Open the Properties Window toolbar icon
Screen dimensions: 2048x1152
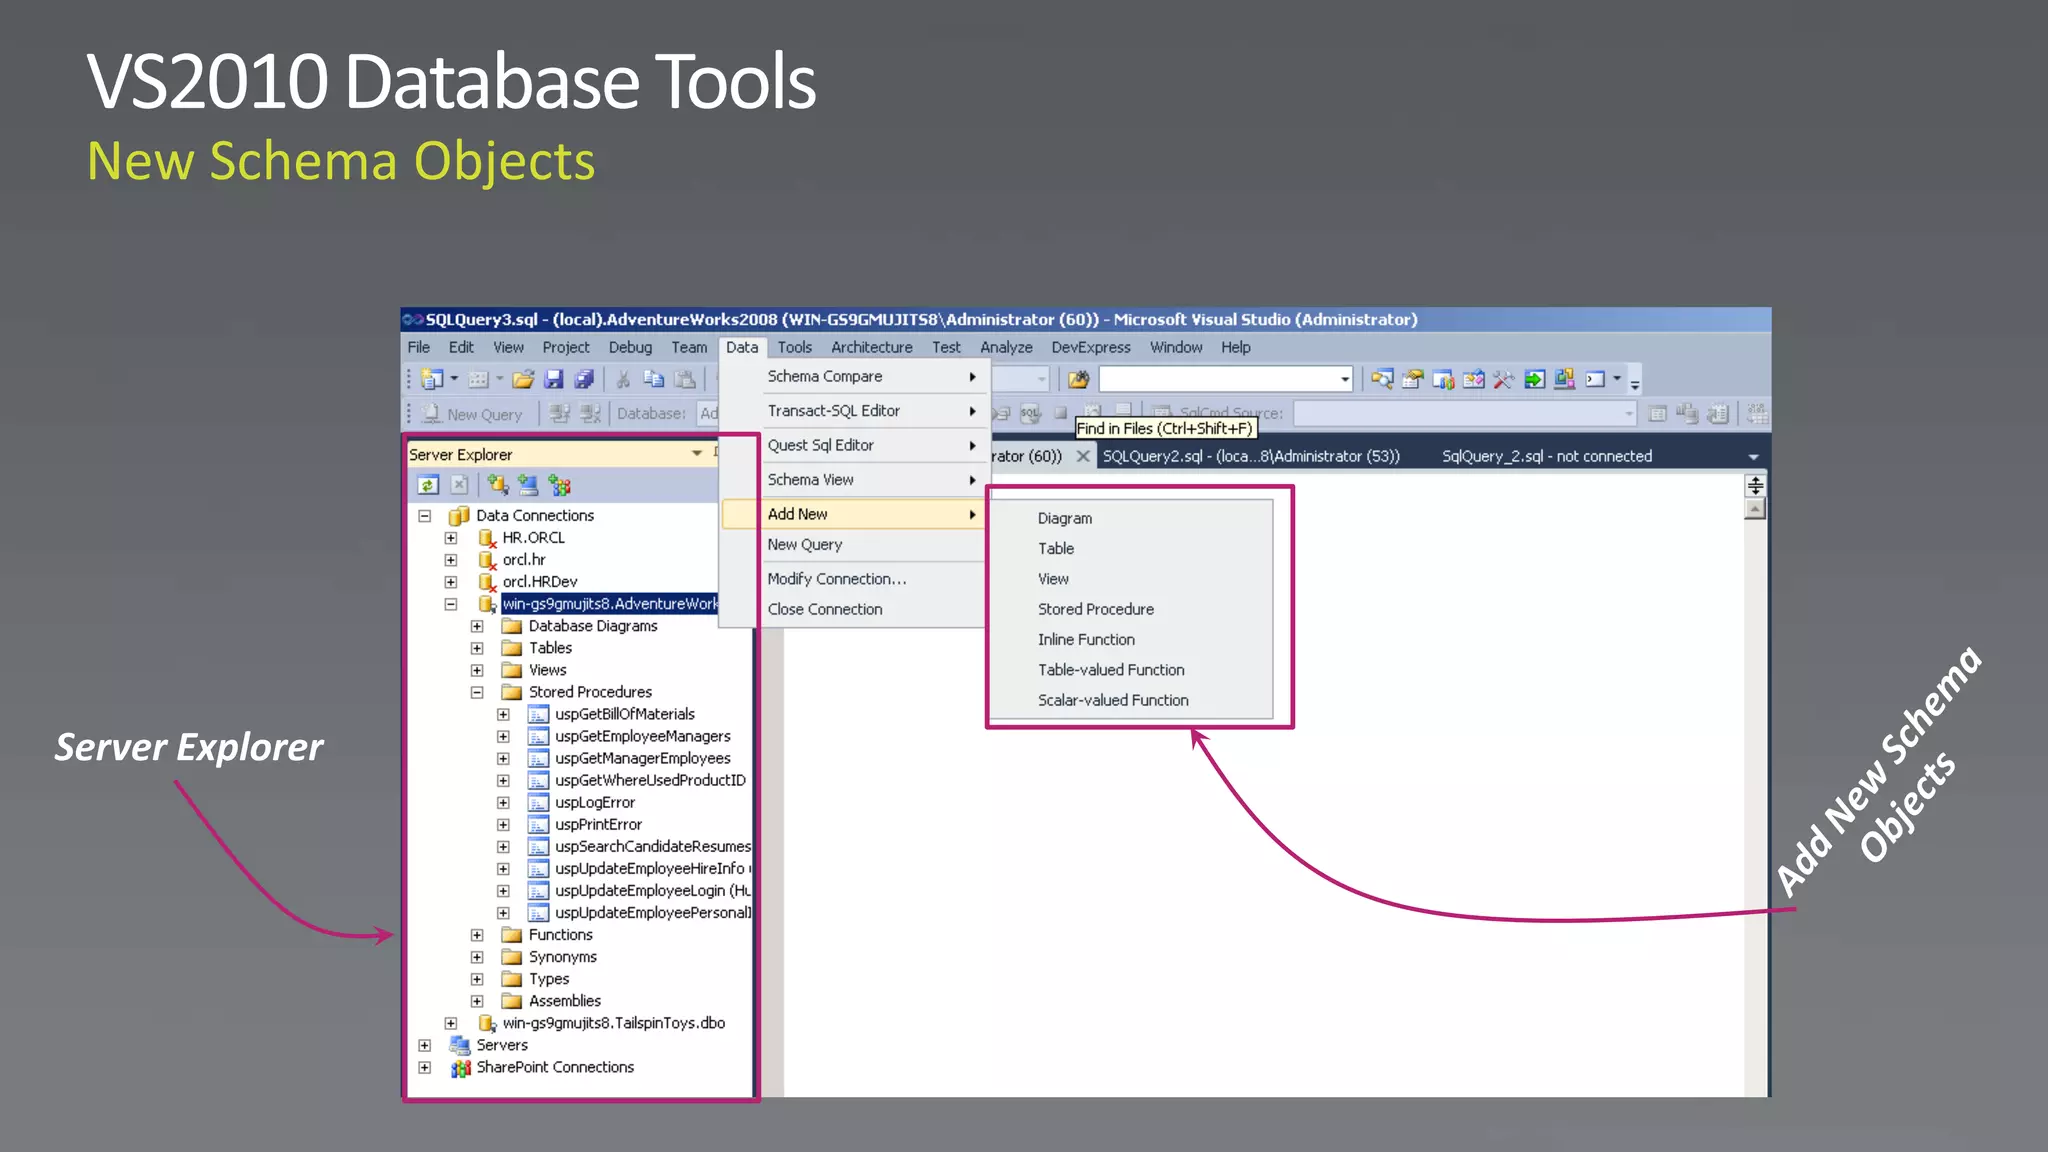tap(1412, 379)
